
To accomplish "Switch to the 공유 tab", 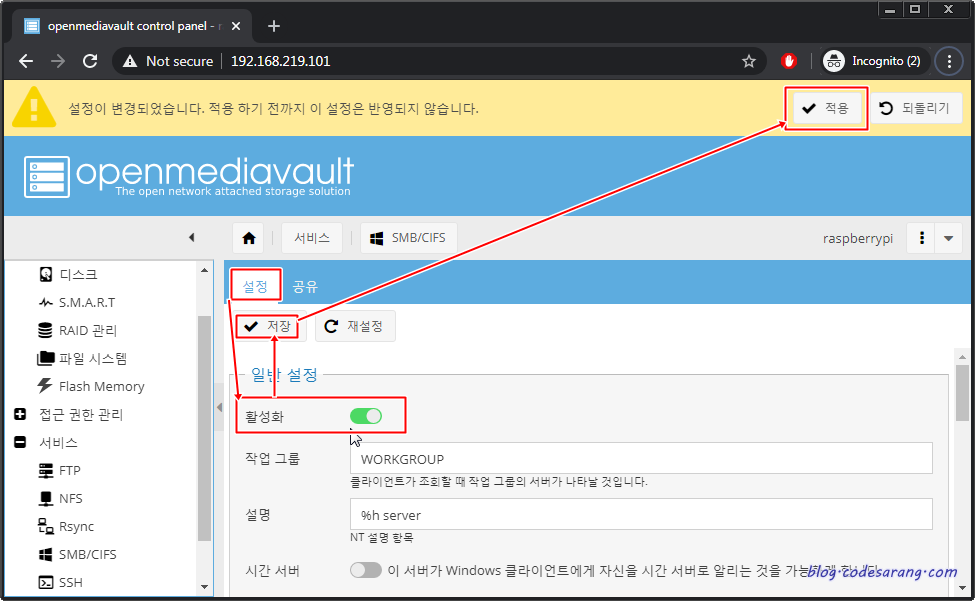I will (305, 286).
